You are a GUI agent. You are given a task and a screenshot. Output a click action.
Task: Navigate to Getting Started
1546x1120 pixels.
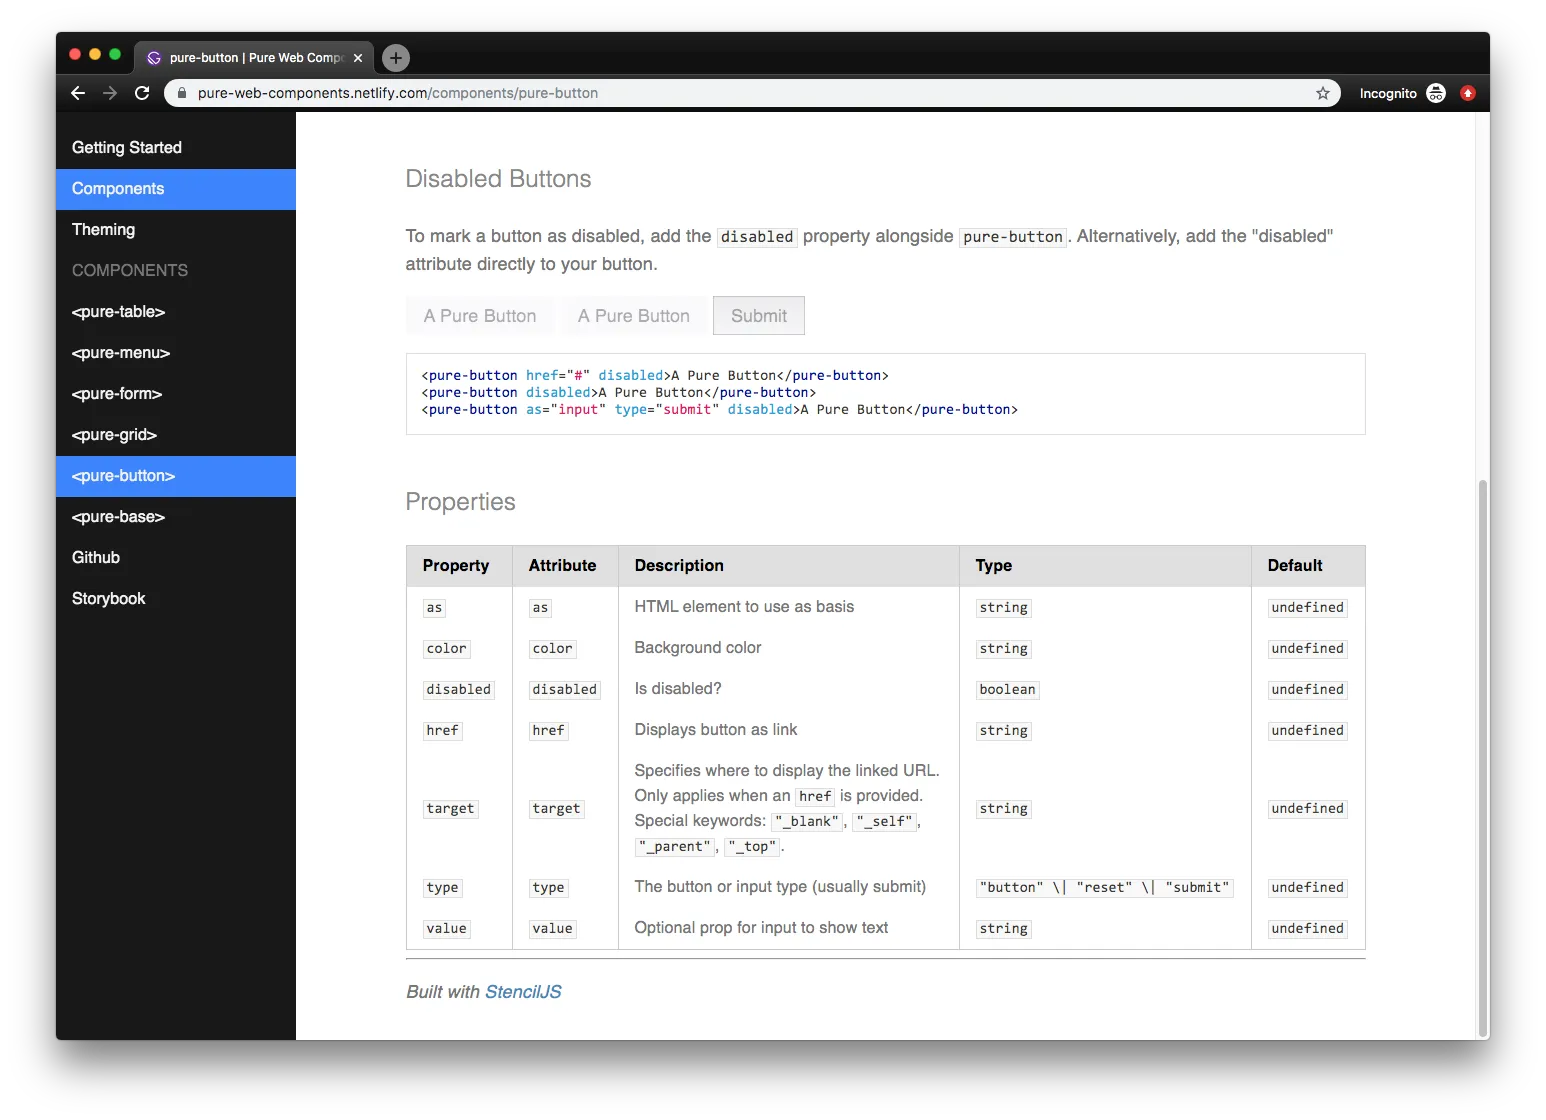point(126,147)
